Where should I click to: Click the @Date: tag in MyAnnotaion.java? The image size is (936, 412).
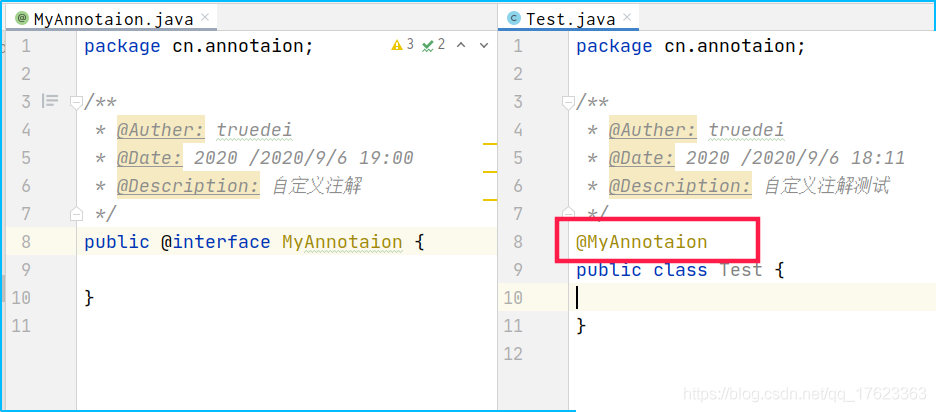(150, 158)
